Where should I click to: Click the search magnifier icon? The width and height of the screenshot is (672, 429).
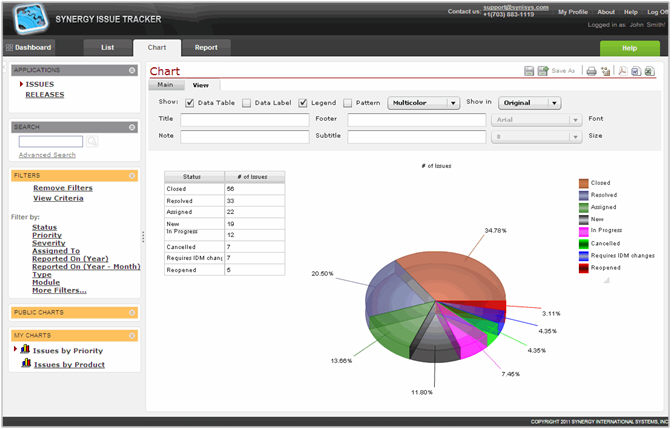tap(92, 141)
